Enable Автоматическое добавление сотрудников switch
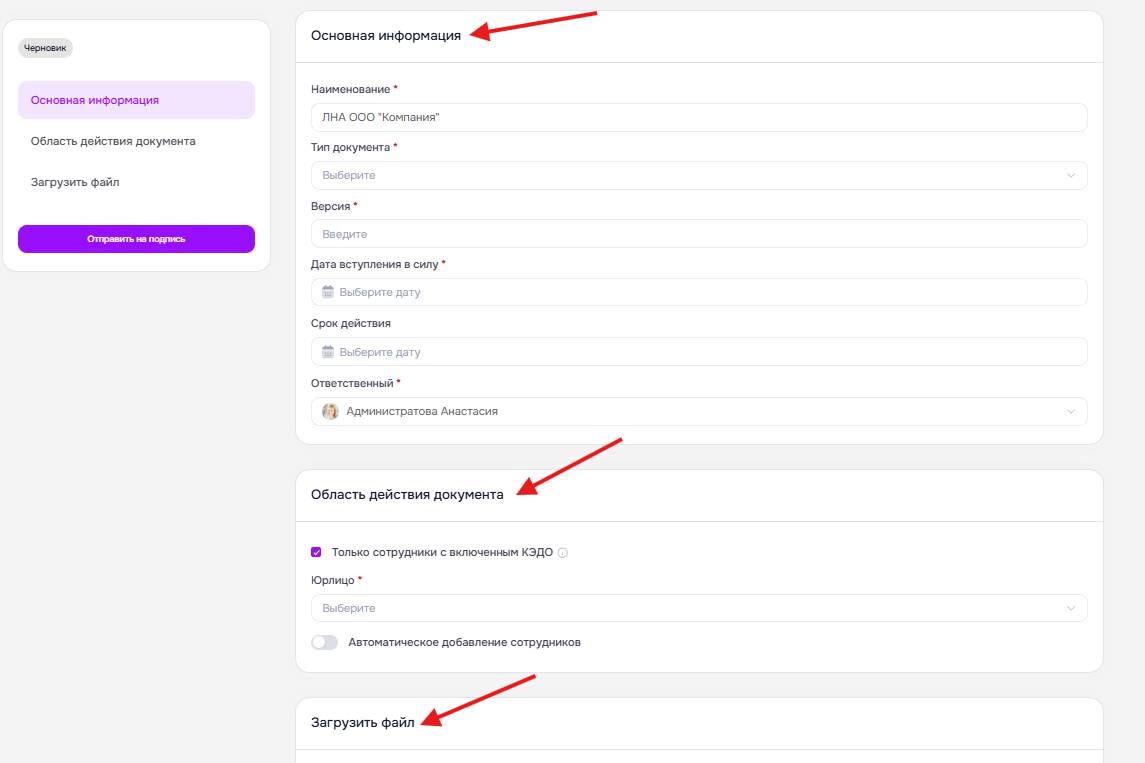This screenshot has height=763, width=1145. click(x=324, y=643)
